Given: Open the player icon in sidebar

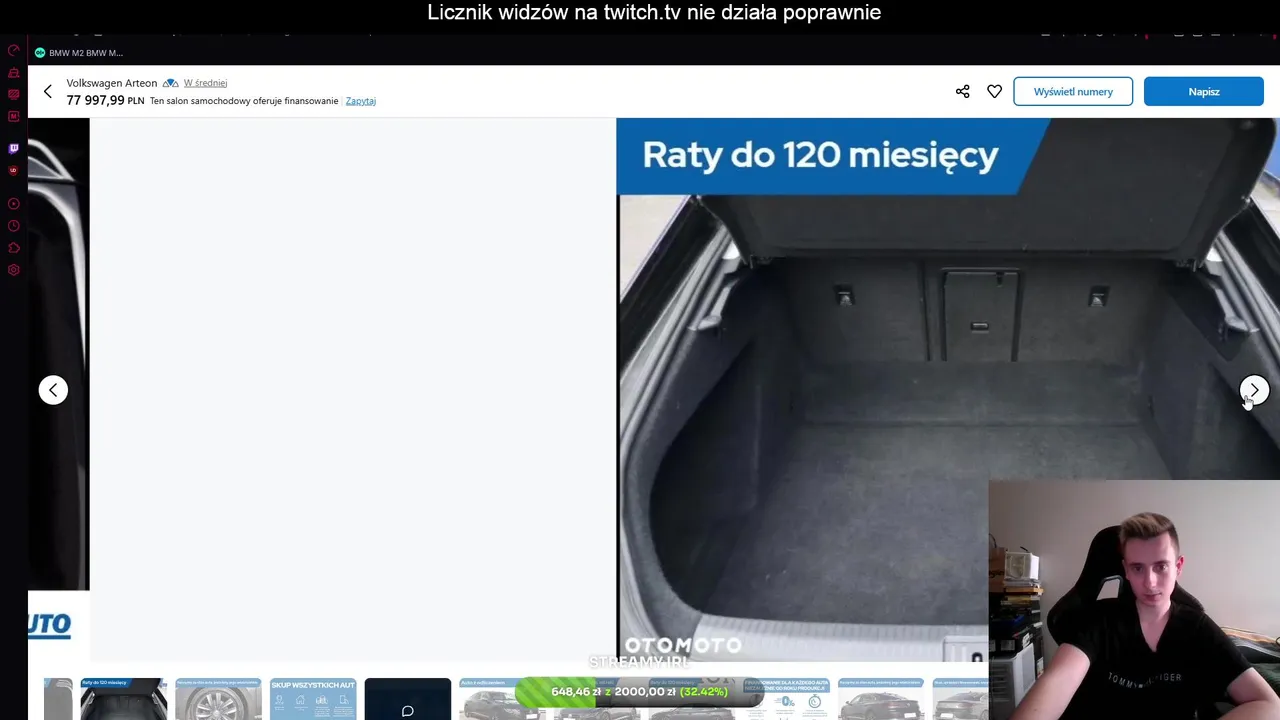Looking at the screenshot, I should click(13, 204).
